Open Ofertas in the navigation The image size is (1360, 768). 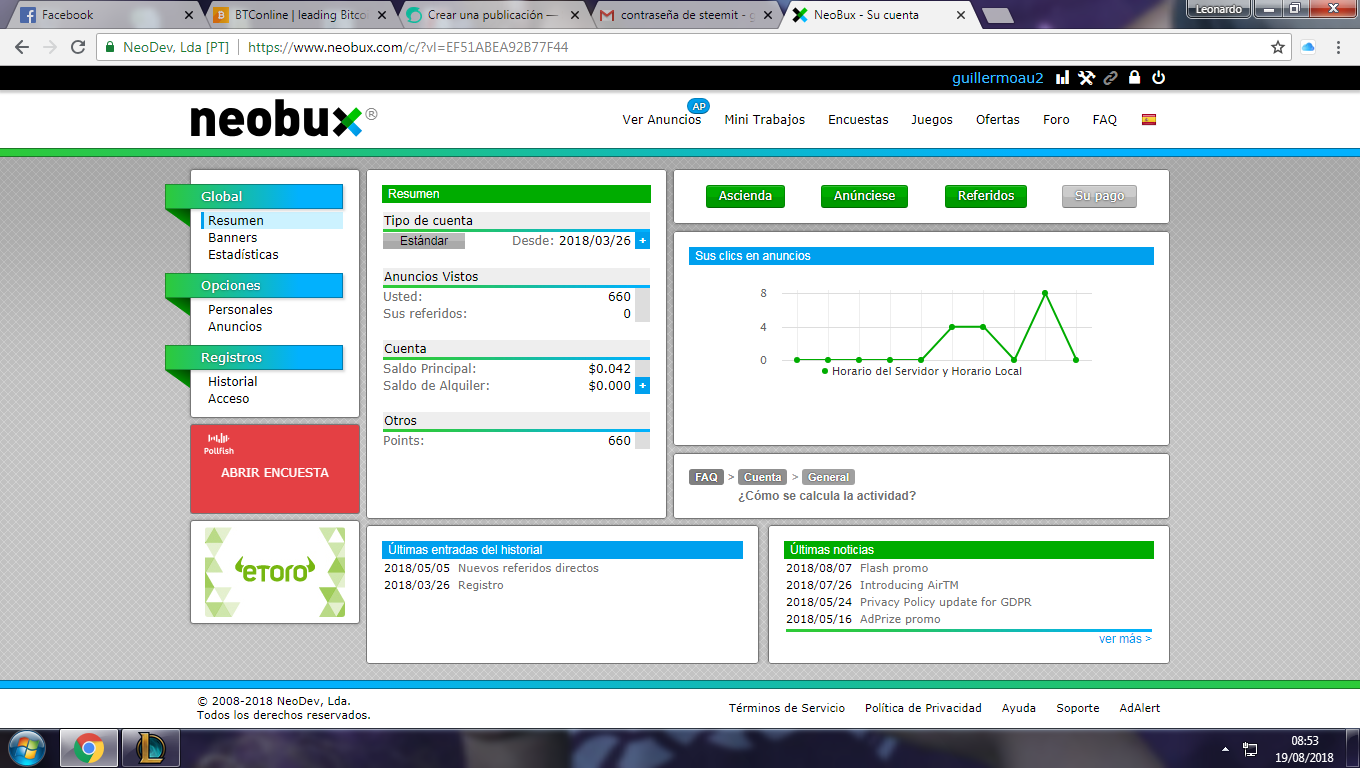pos(998,120)
